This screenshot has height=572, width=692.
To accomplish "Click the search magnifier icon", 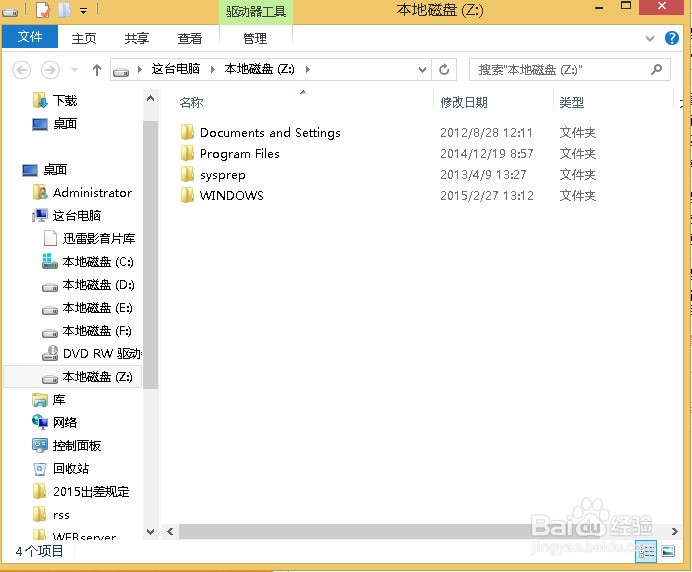I will tap(656, 69).
